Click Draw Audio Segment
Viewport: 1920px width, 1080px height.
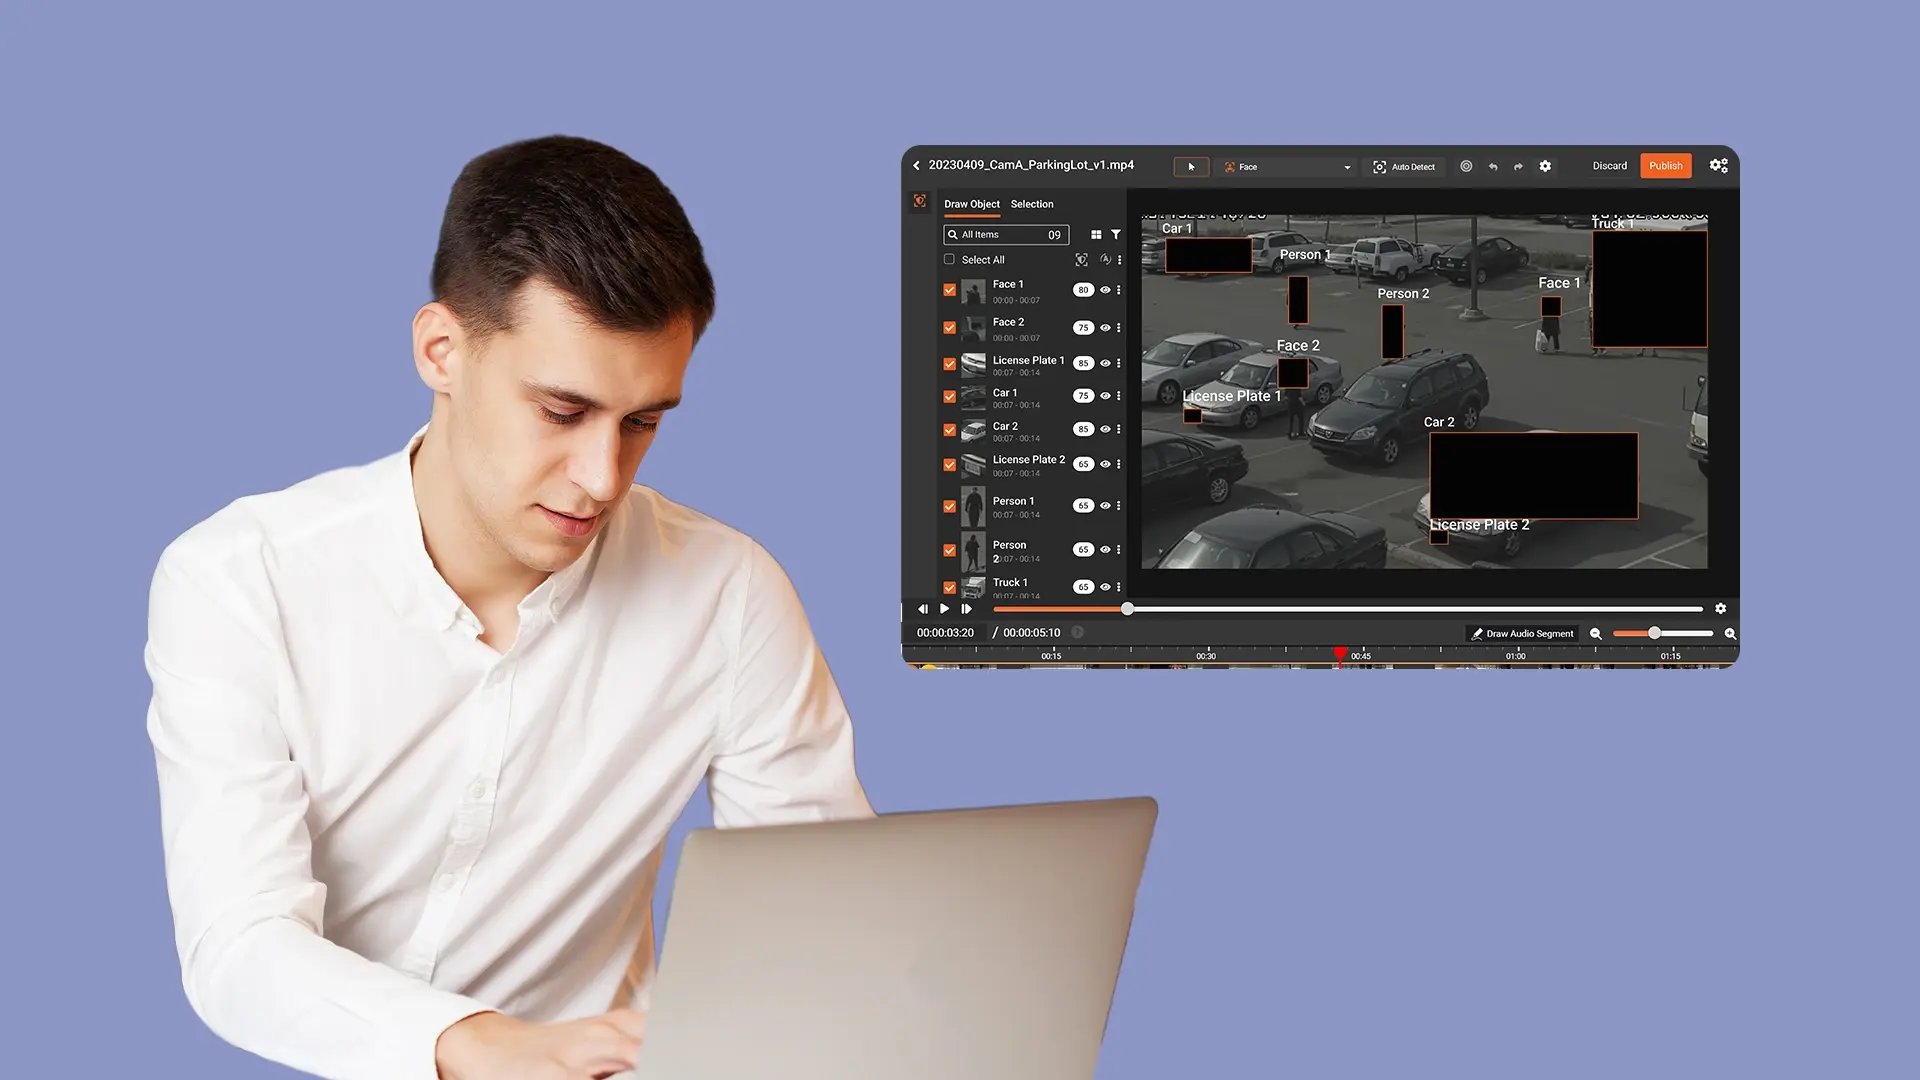coord(1521,634)
